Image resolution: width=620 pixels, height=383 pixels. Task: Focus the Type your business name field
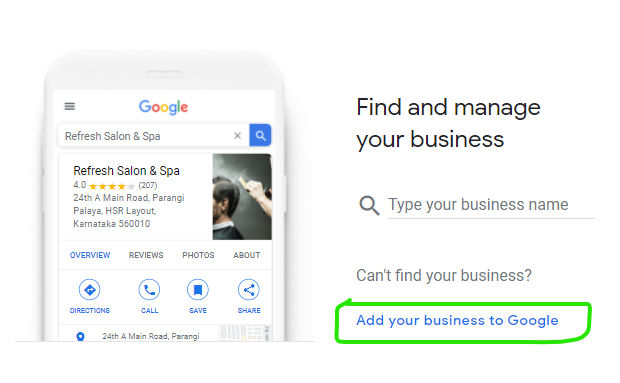(x=491, y=206)
